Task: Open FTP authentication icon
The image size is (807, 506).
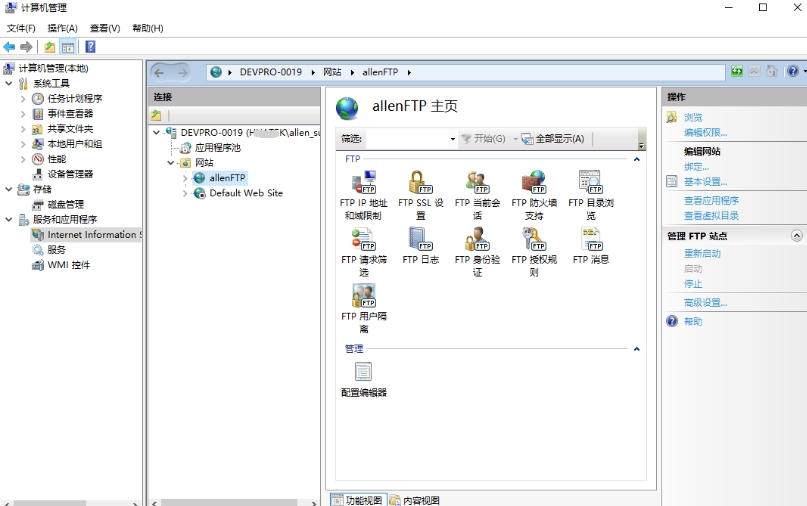Action: [477, 252]
